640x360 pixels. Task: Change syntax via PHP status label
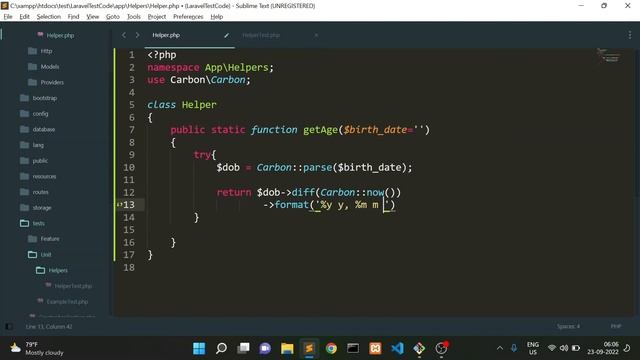click(x=616, y=327)
